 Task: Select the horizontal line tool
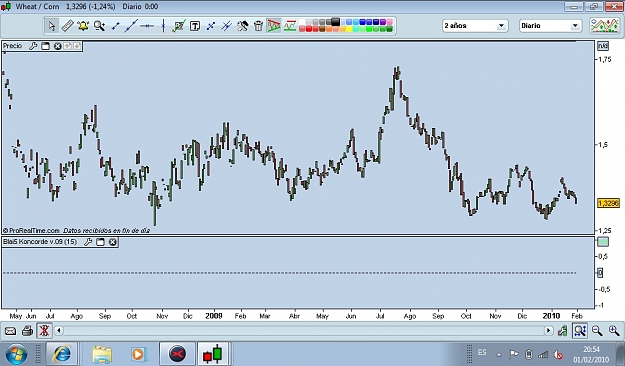click(x=147, y=26)
